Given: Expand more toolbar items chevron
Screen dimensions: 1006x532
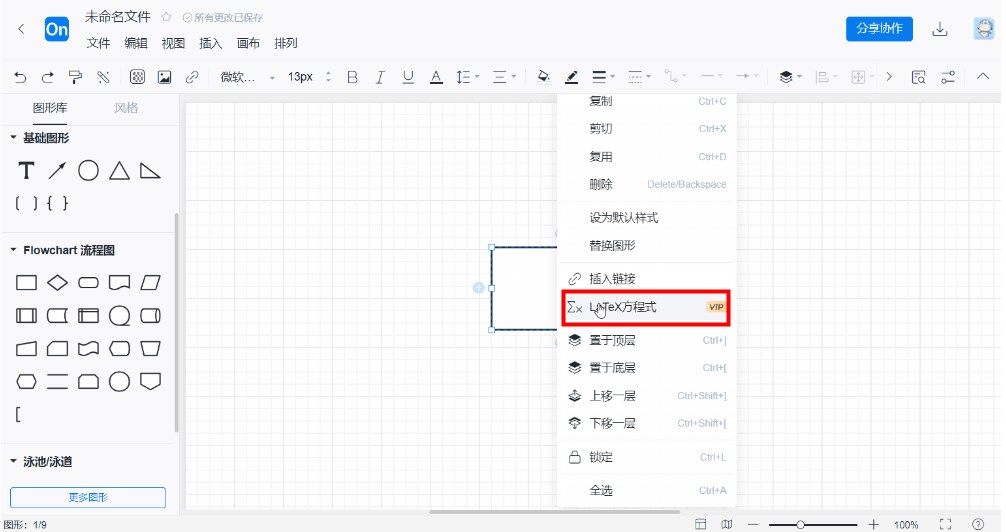Looking at the screenshot, I should [889, 77].
